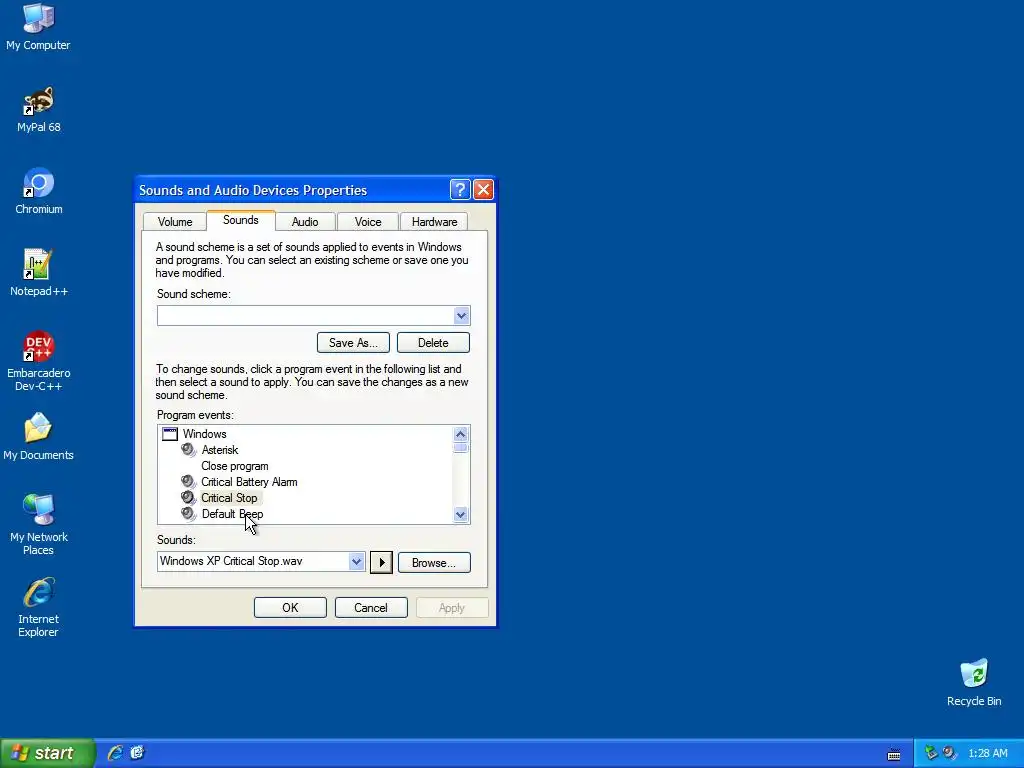Click program events scroll down arrow

pyautogui.click(x=460, y=515)
